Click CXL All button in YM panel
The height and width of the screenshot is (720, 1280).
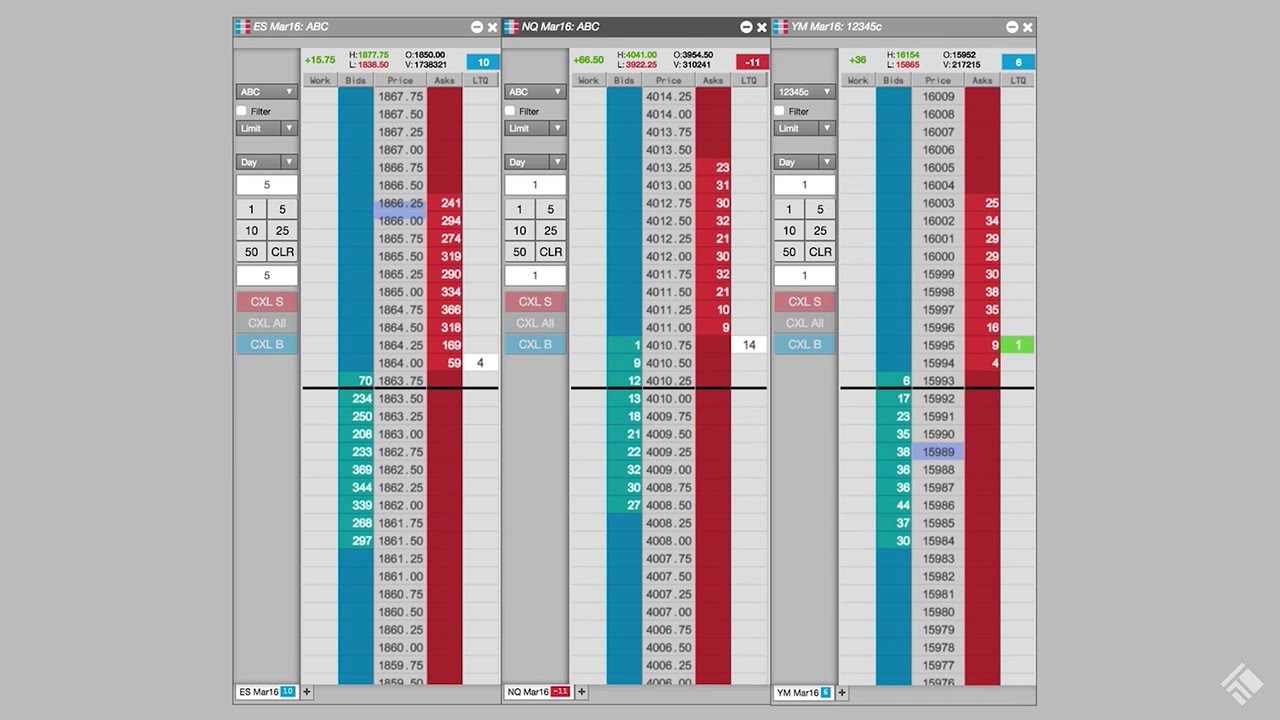pyautogui.click(x=805, y=323)
